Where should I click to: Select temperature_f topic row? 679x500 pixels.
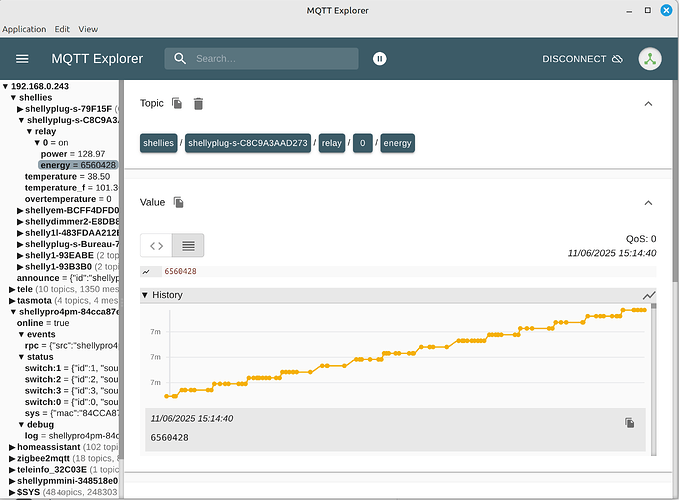coord(71,188)
